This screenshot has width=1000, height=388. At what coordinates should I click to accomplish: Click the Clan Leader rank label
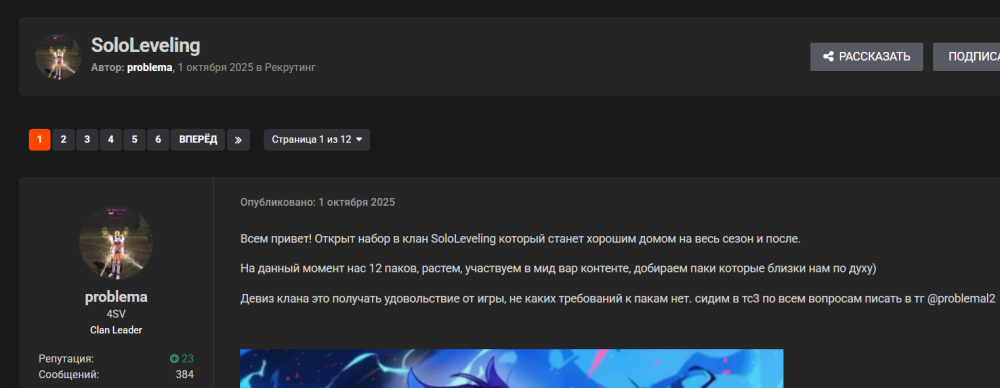(116, 330)
